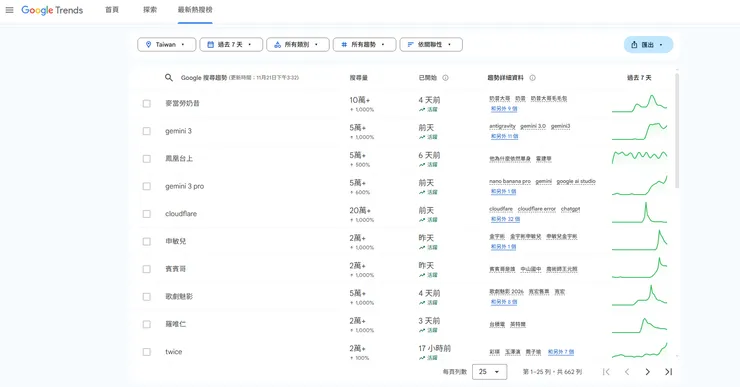
Task: Click the search magnifier icon
Action: [x=168, y=77]
